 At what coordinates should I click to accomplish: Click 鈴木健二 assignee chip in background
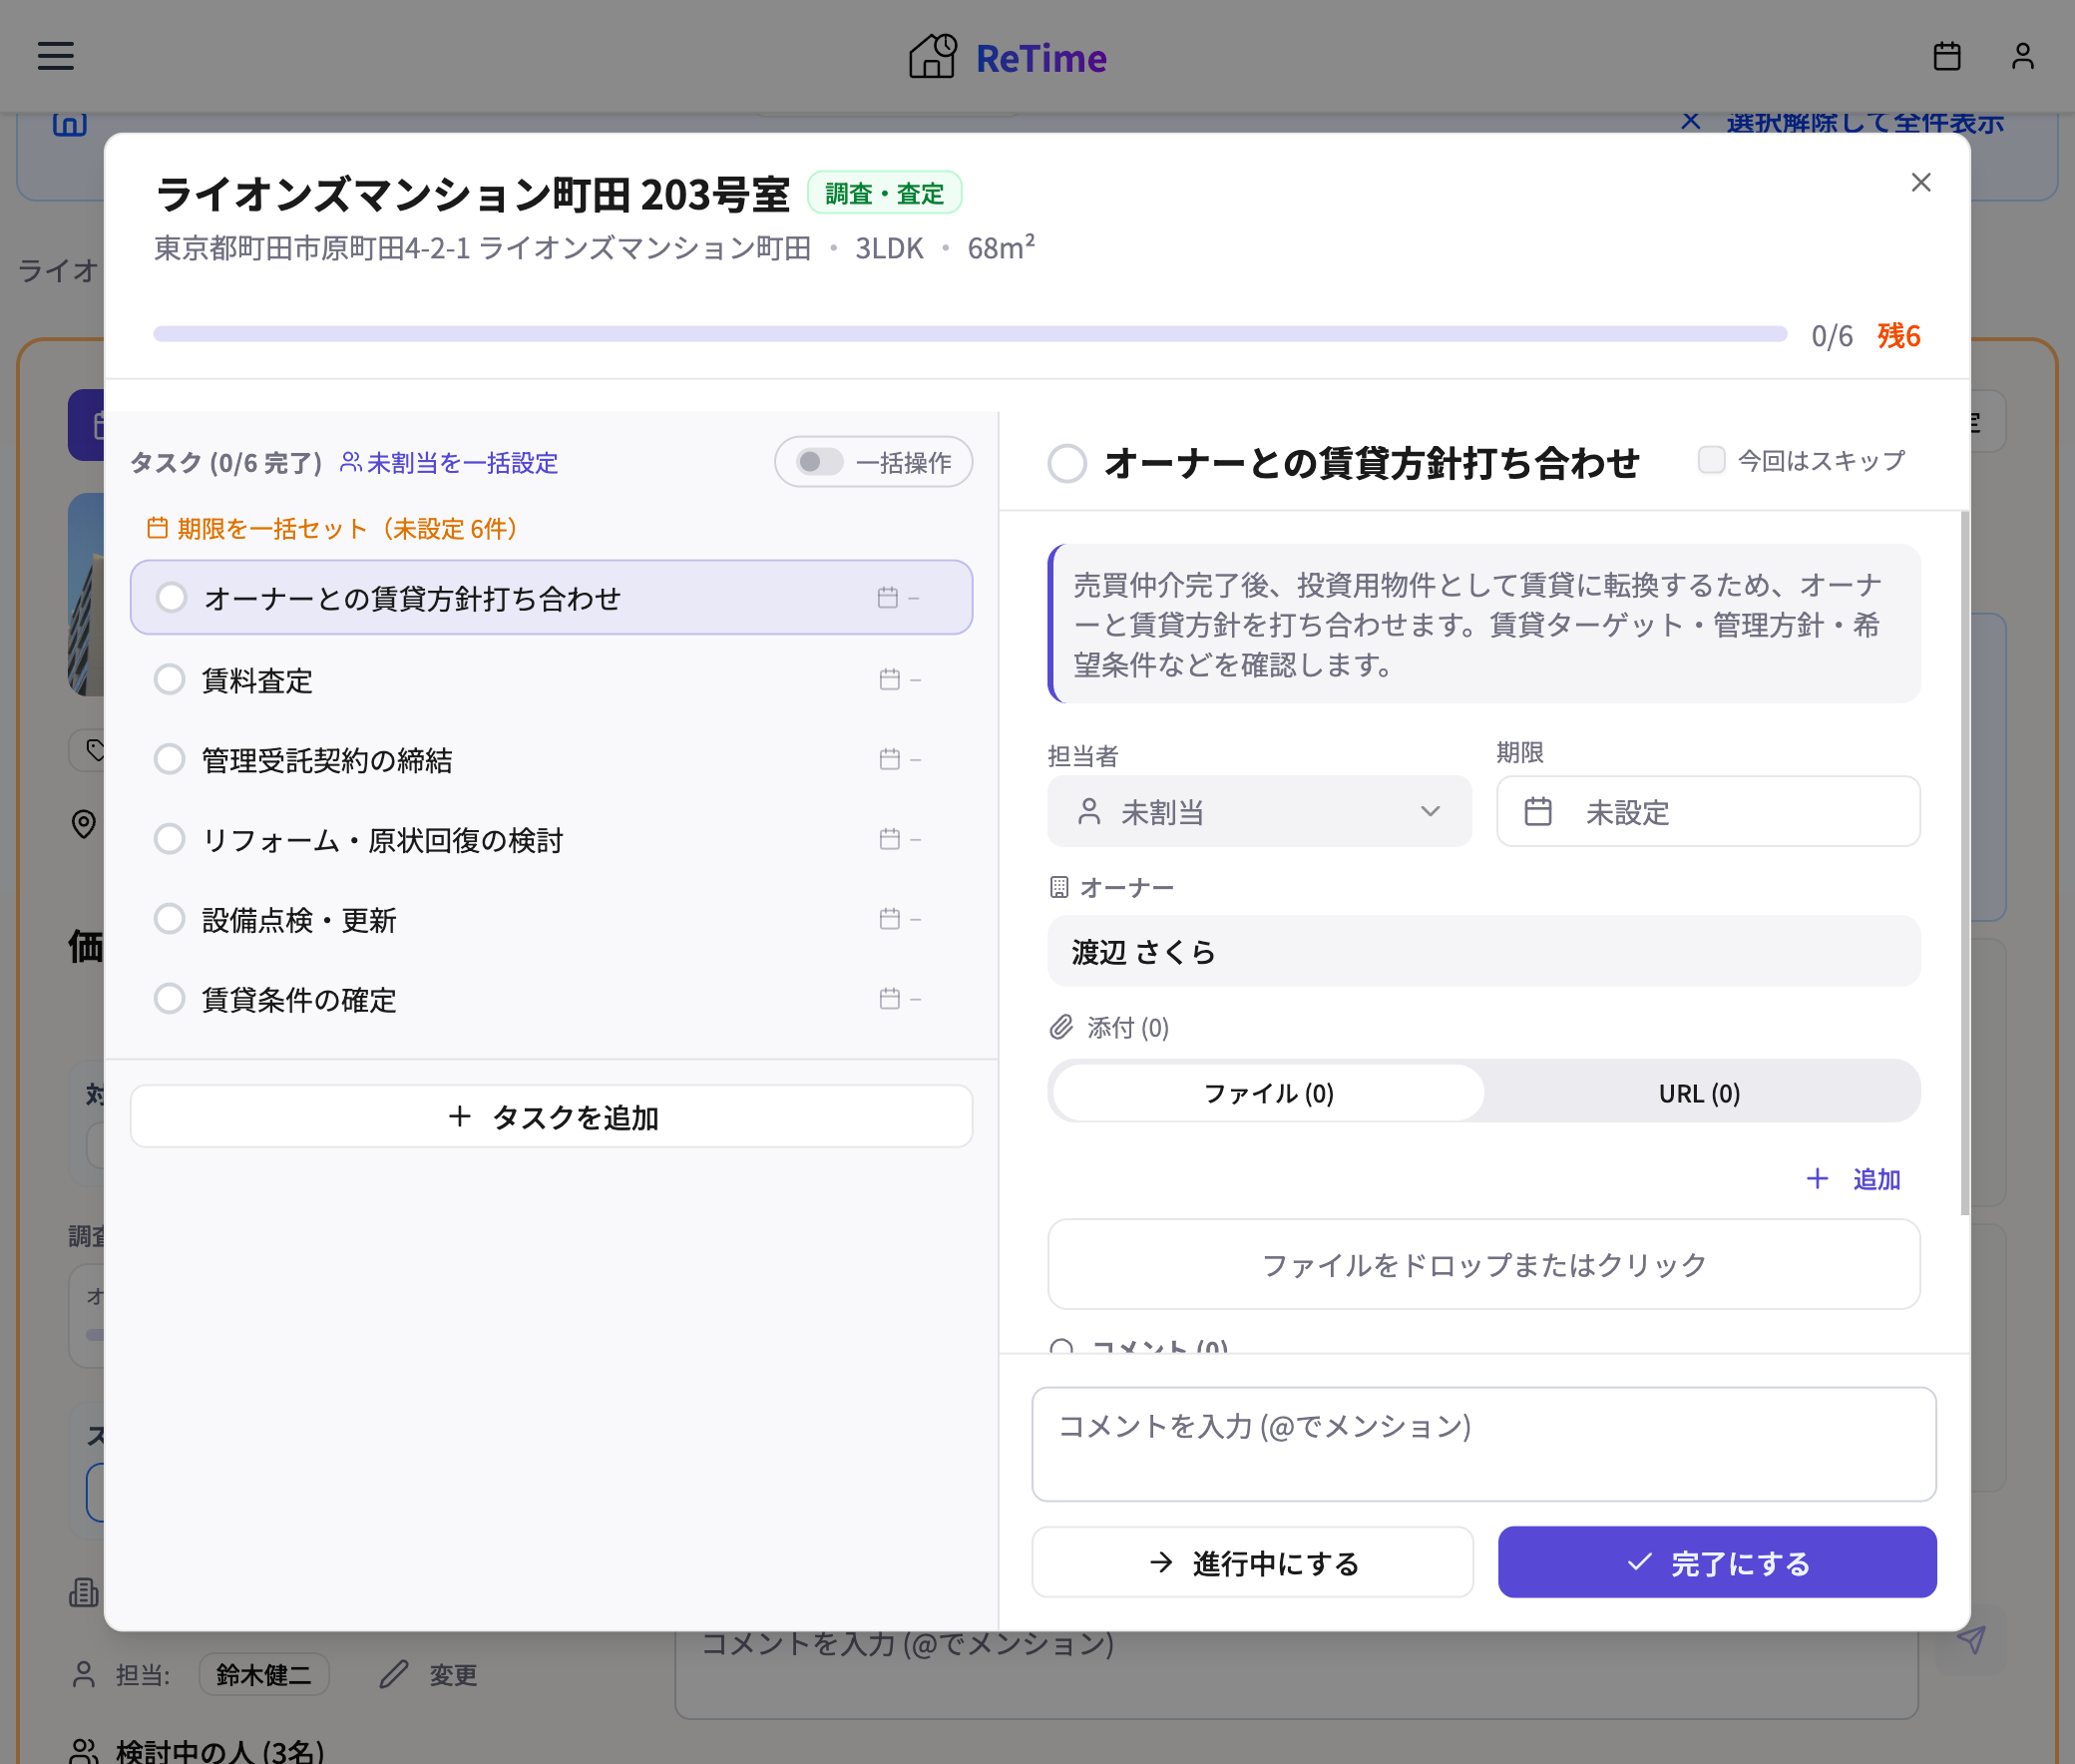tap(264, 1674)
